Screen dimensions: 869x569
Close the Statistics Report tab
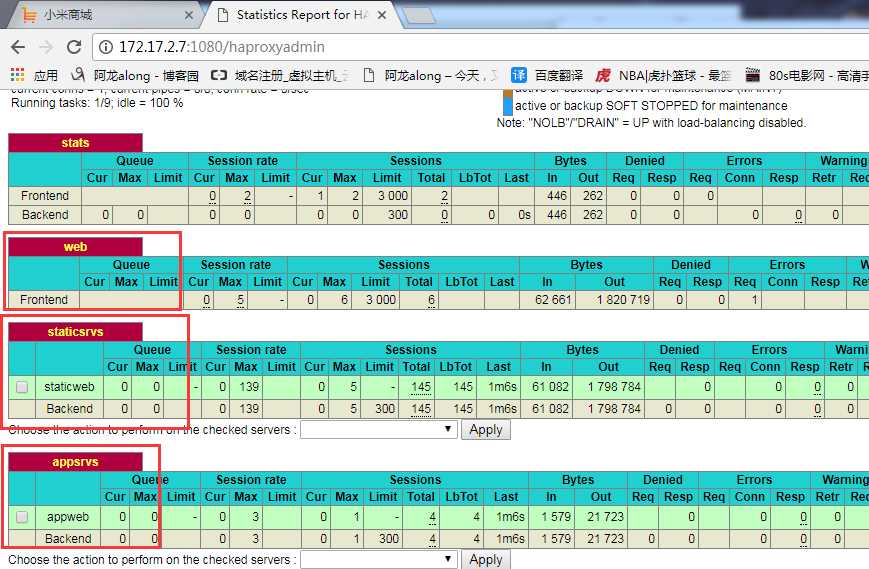click(382, 16)
